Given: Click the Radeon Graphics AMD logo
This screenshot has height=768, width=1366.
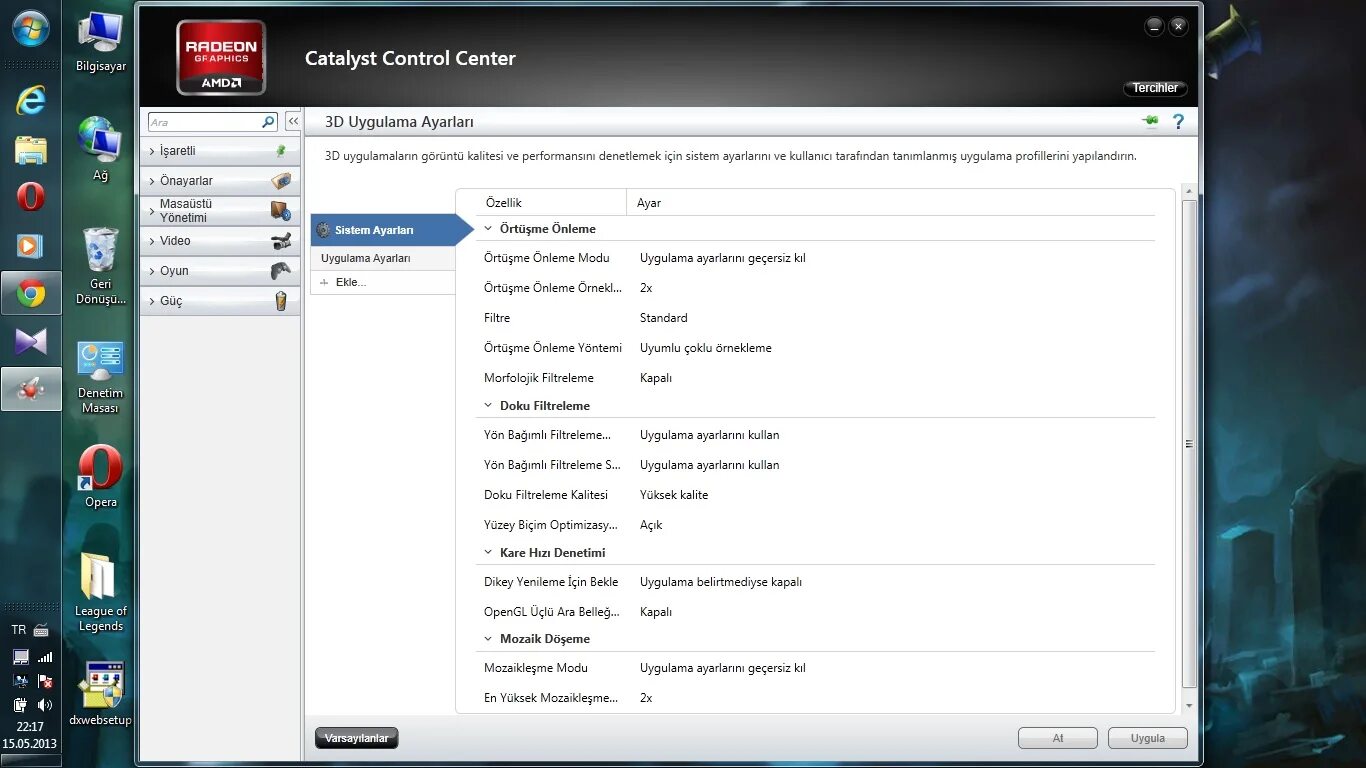Looking at the screenshot, I should coord(221,57).
